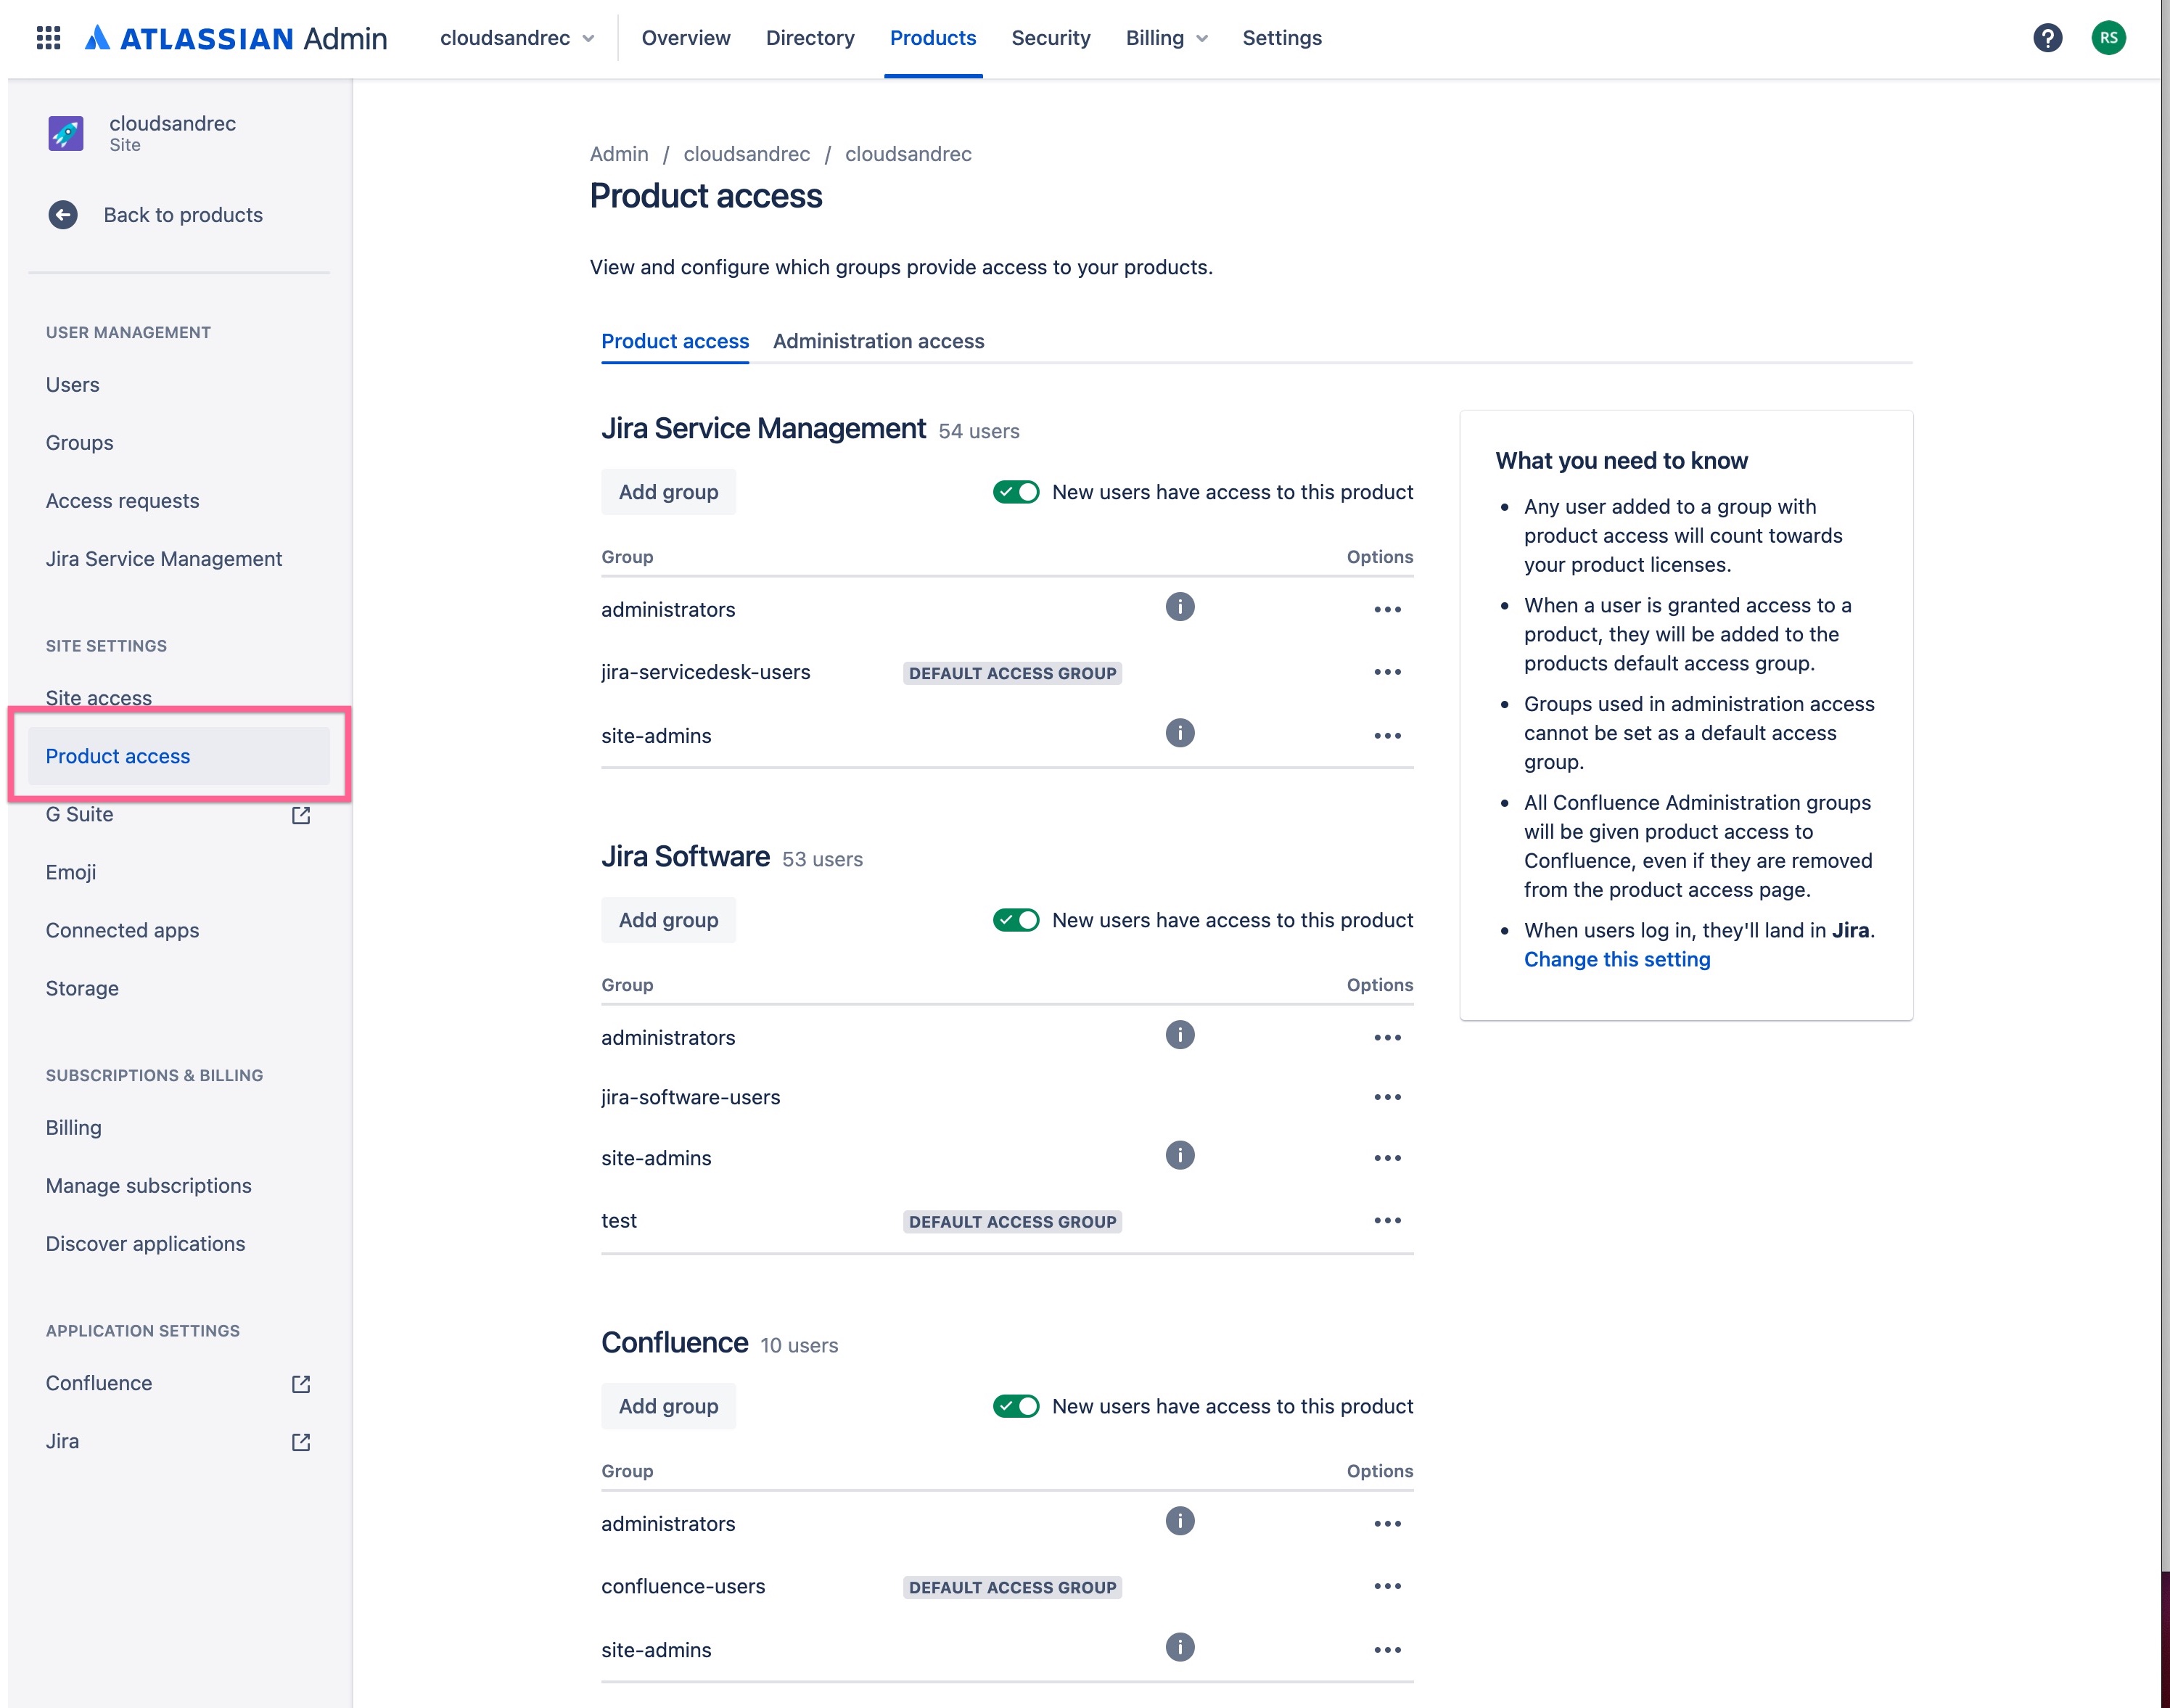Expand the Billing dropdown in the top navigation
The width and height of the screenshot is (2170, 1708).
pyautogui.click(x=1166, y=38)
